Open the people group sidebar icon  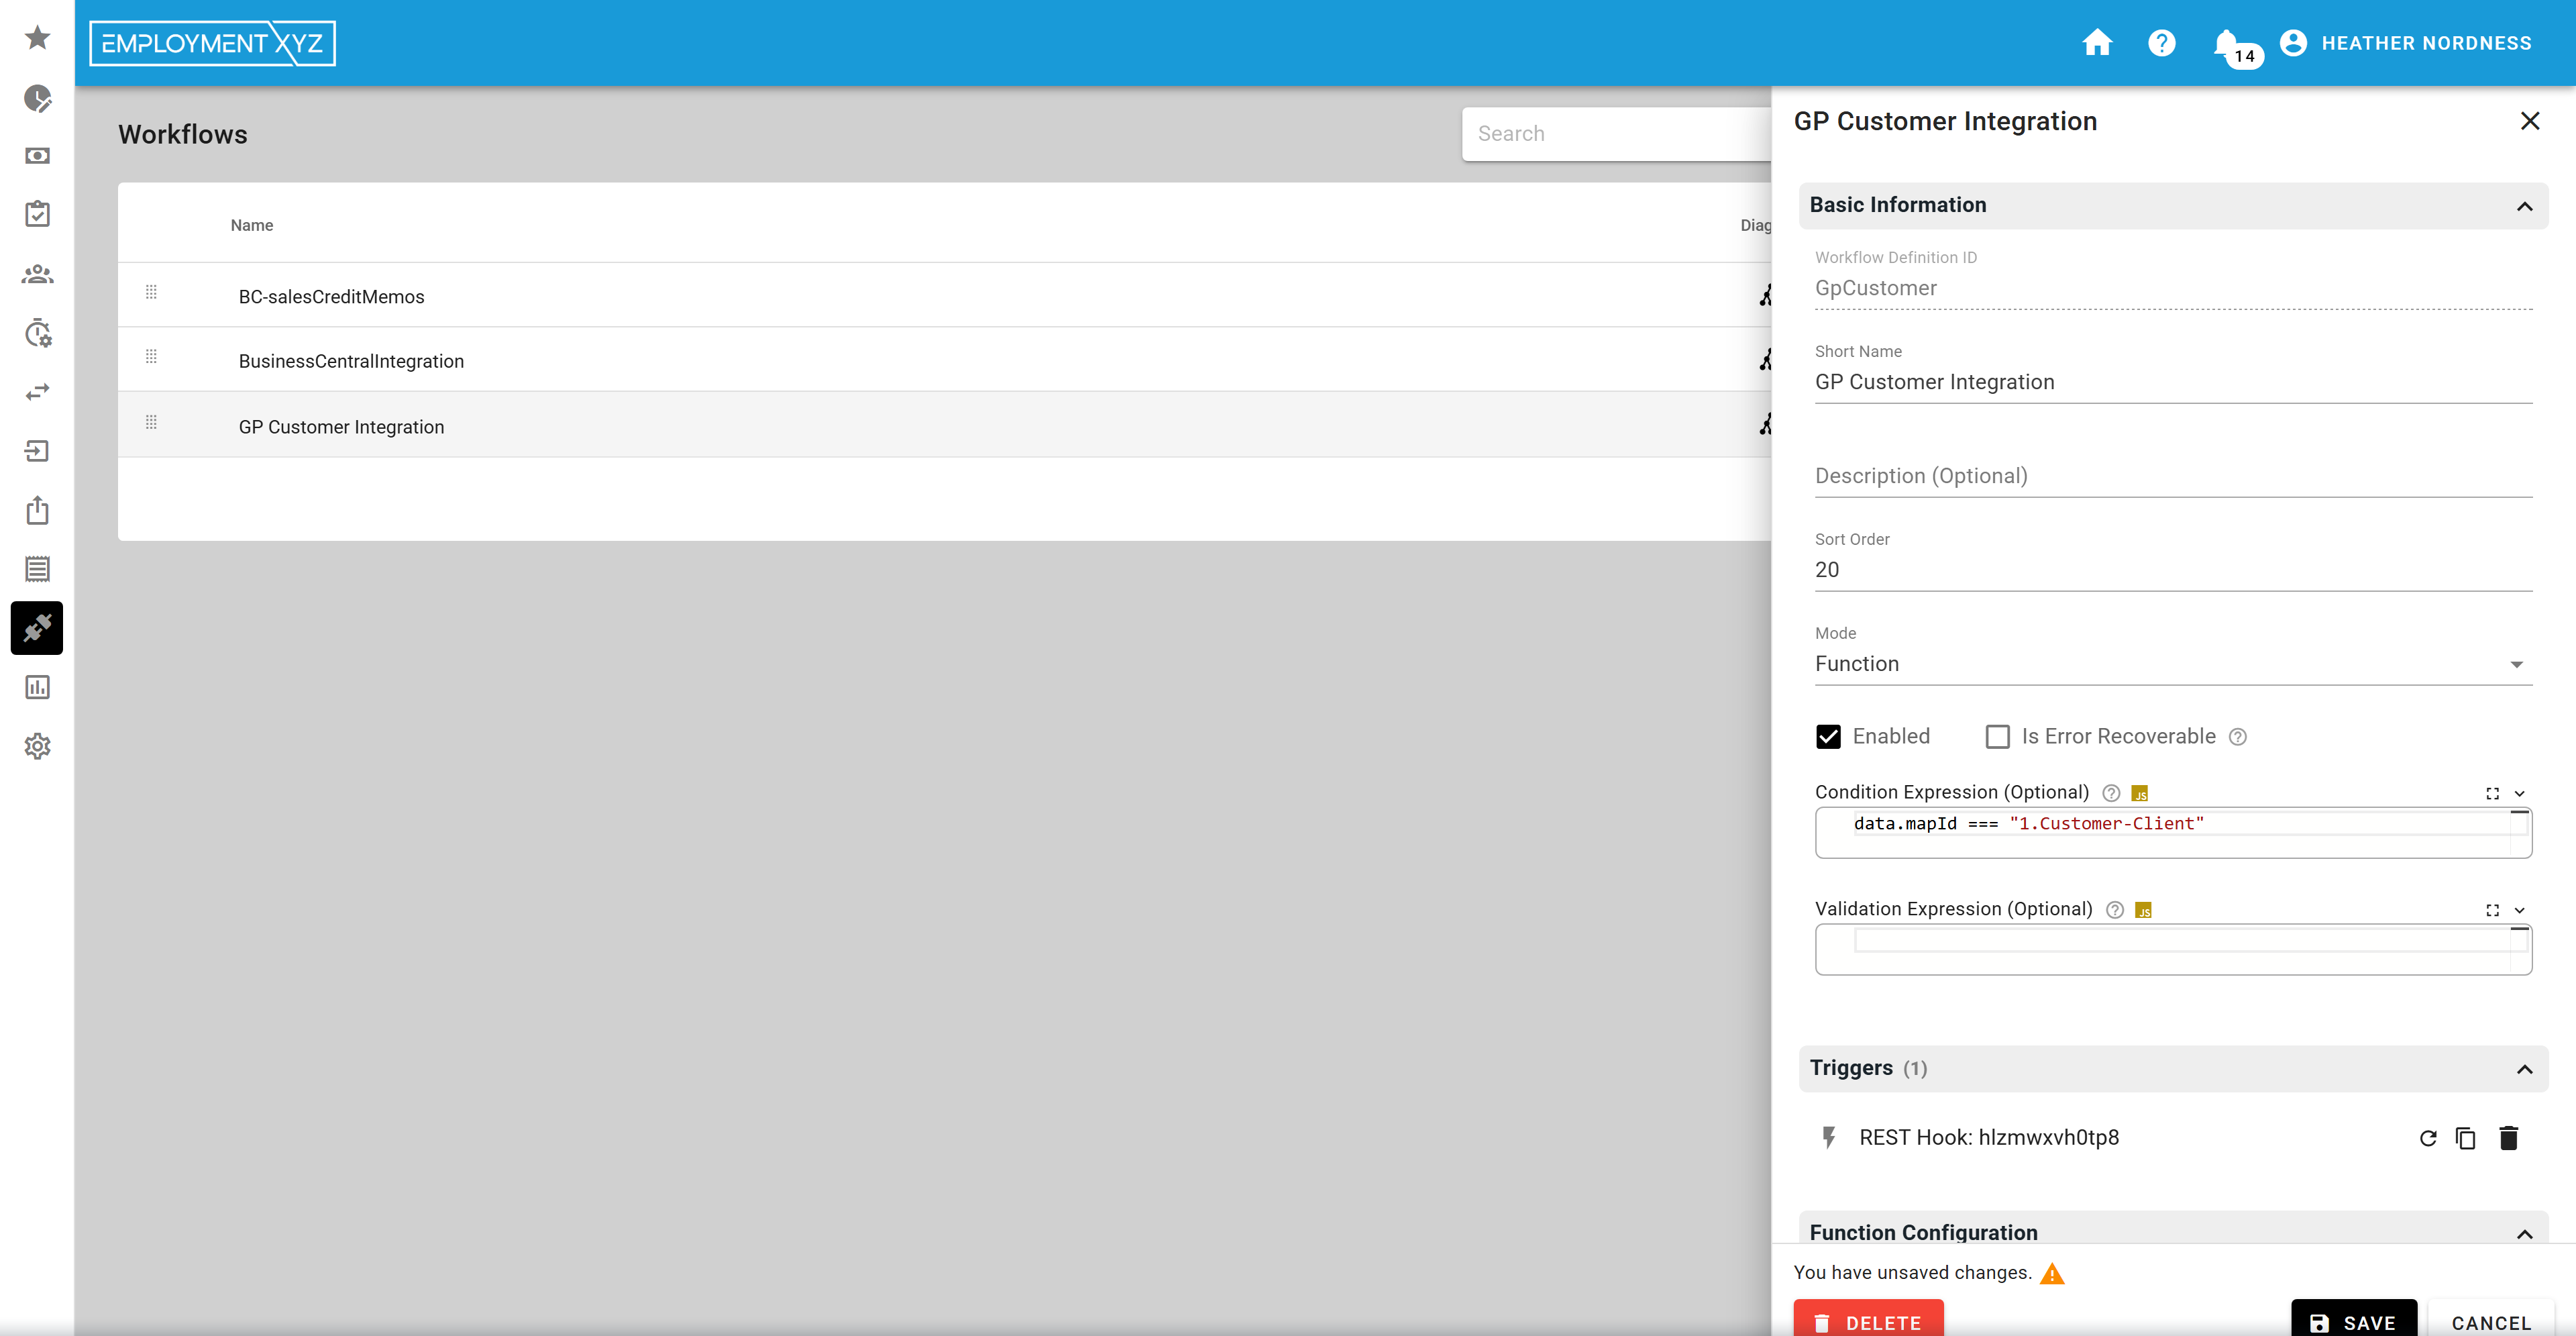pyautogui.click(x=37, y=273)
